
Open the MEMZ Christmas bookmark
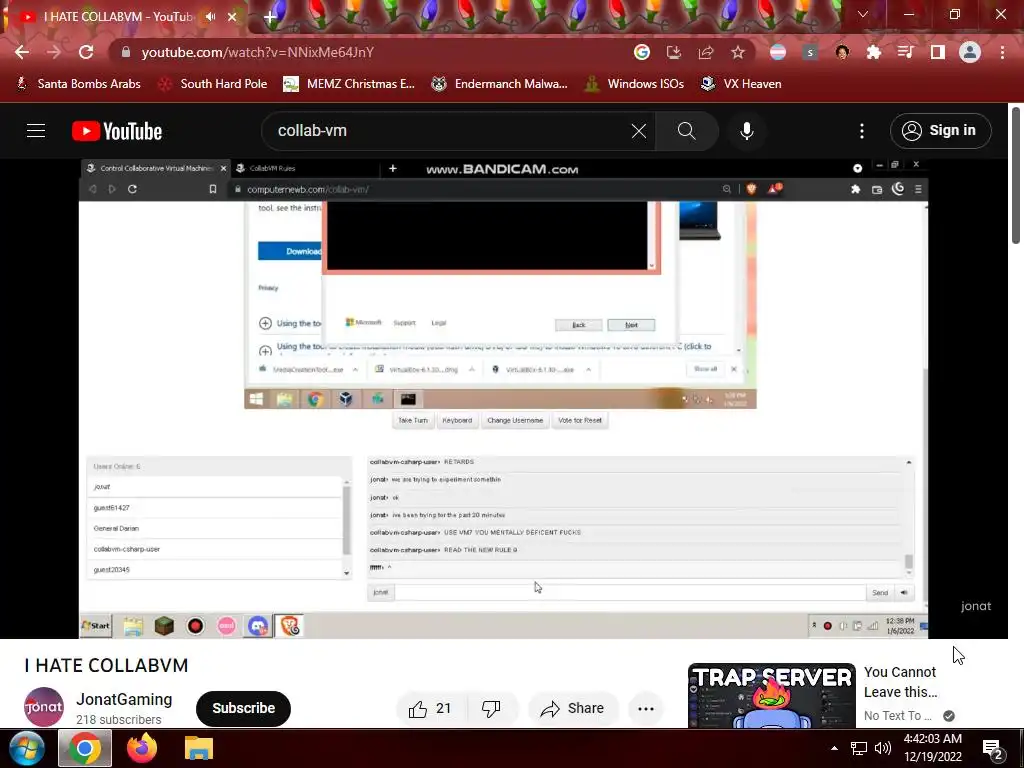click(x=349, y=84)
